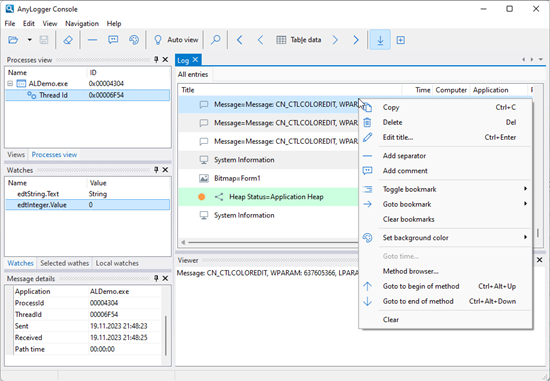The width and height of the screenshot is (550, 381).
Task: Expand Set background color submenu
Action: [x=445, y=238]
